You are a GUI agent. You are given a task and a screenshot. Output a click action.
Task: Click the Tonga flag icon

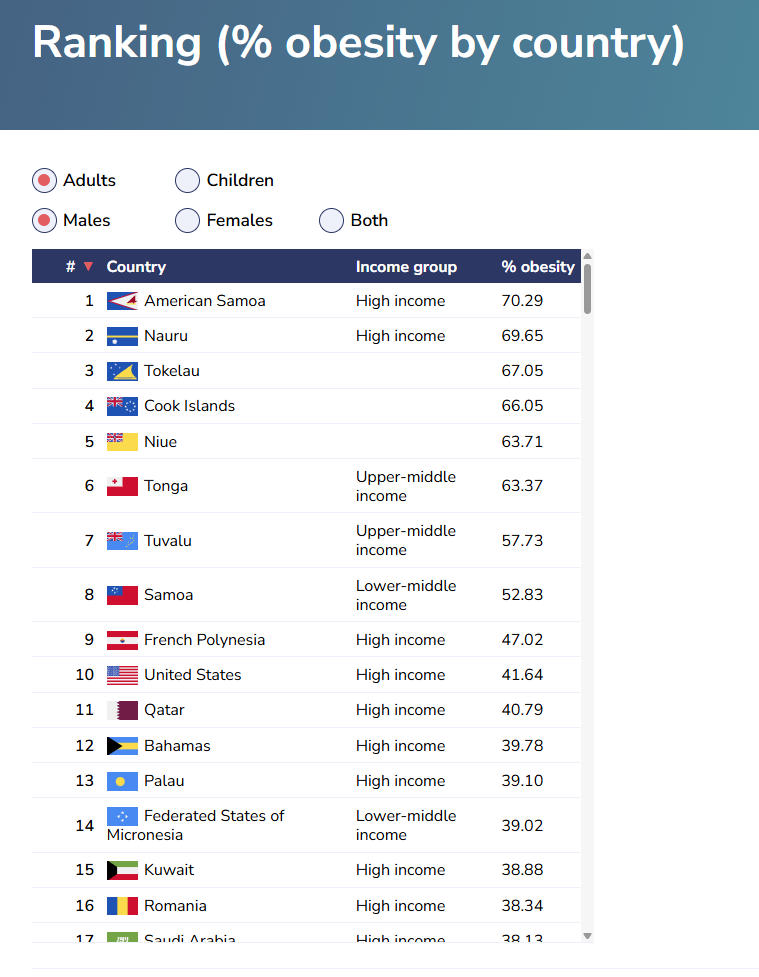[x=122, y=486]
